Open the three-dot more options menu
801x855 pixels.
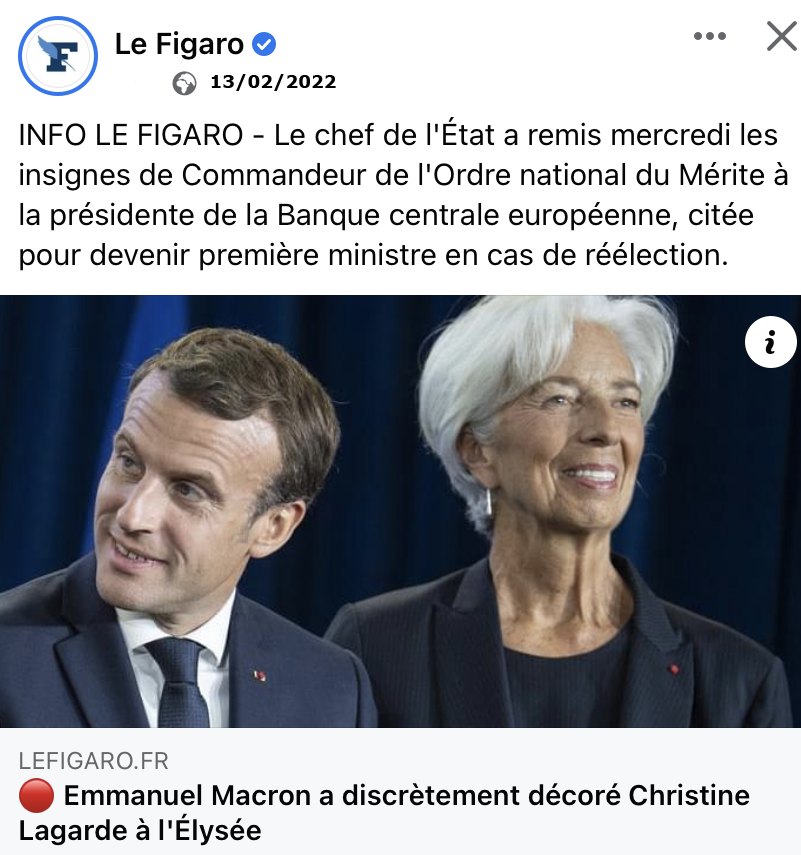pos(709,36)
